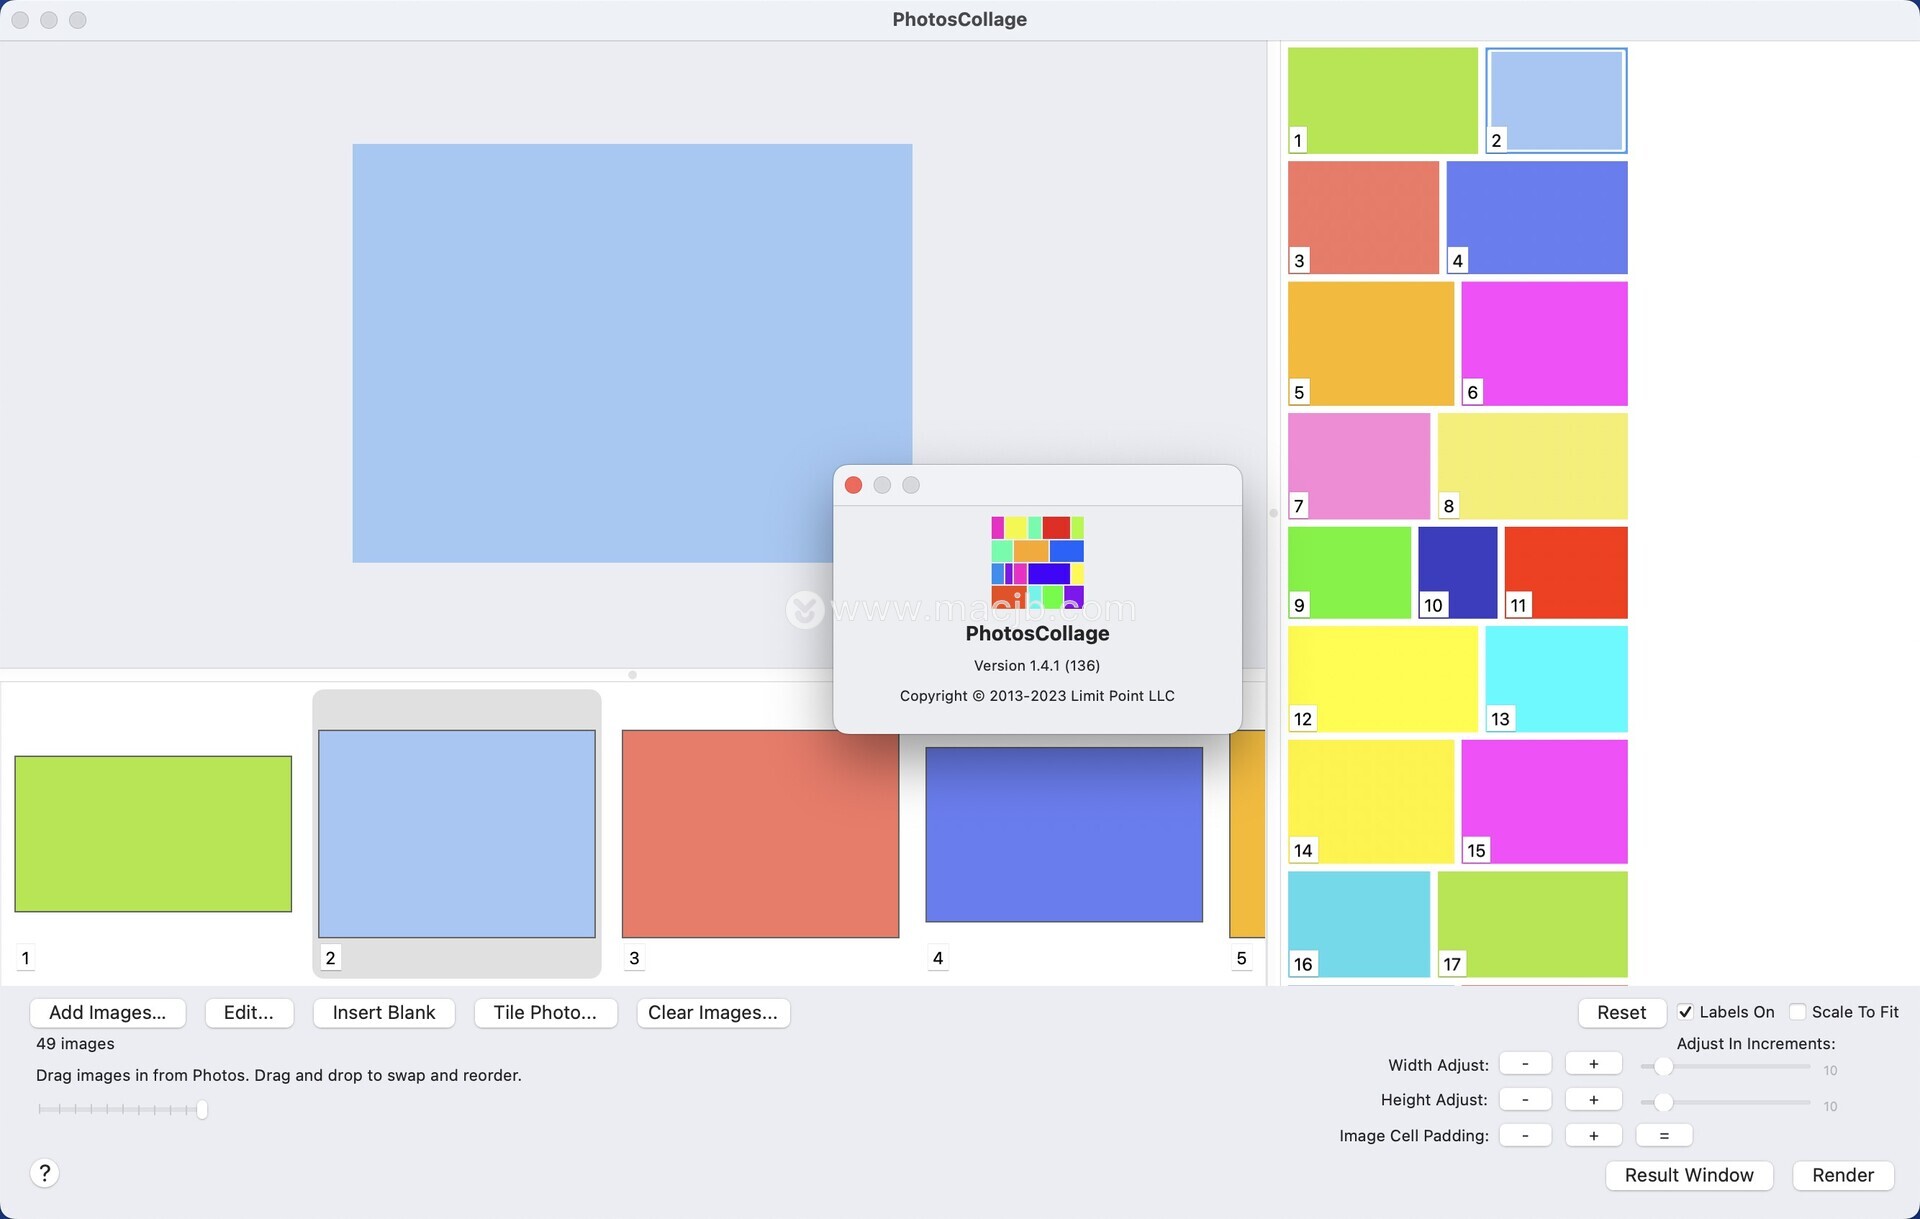
Task: Click the Reset button
Action: coord(1621,1012)
